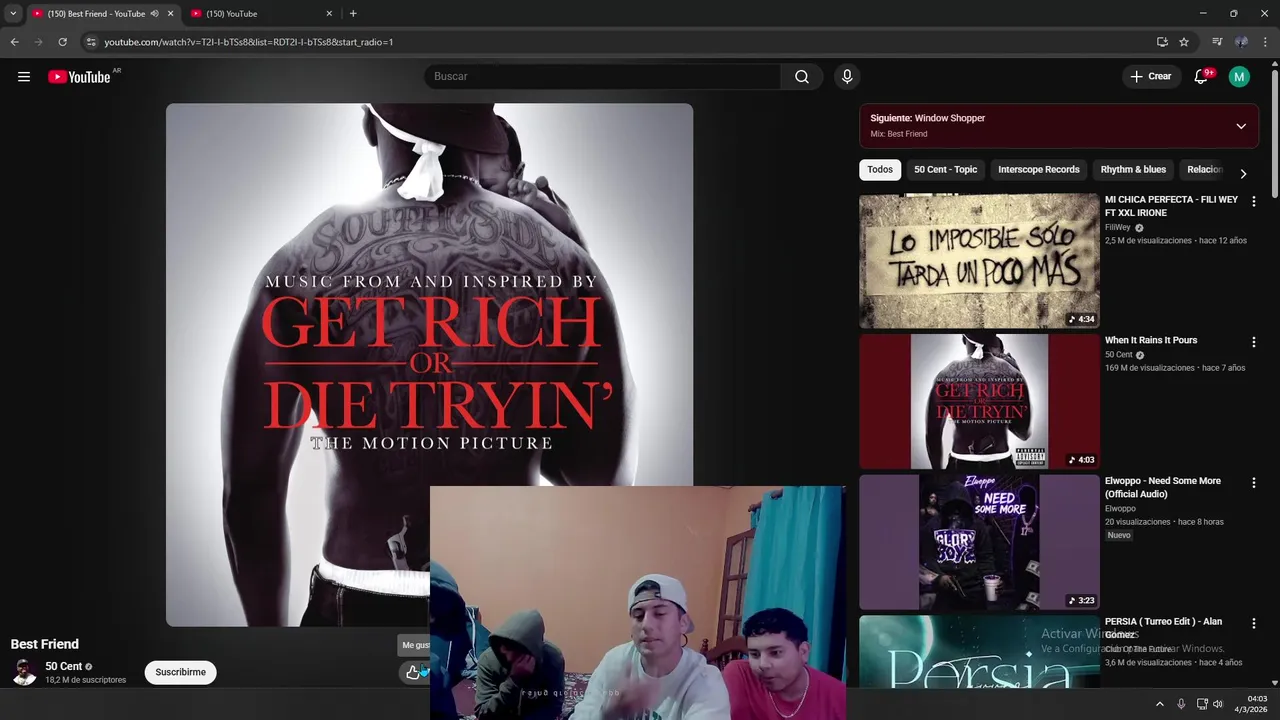This screenshot has width=1280, height=720.
Task: Go to the YouTube home logo
Action: pyautogui.click(x=79, y=77)
